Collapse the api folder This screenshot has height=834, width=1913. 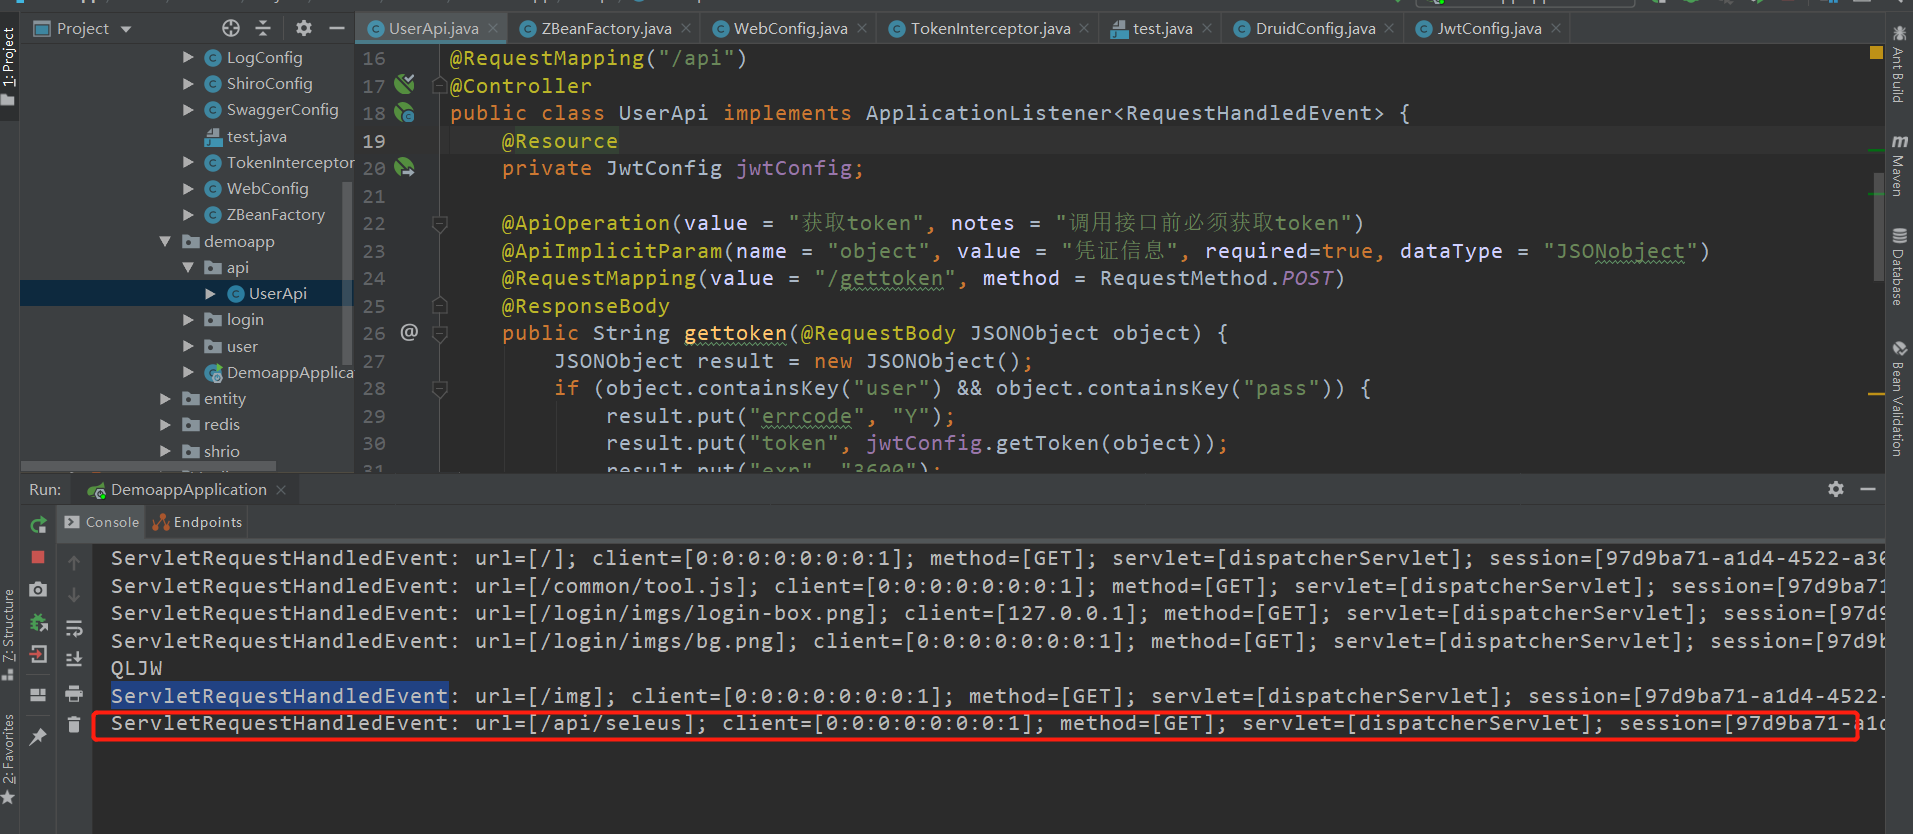(188, 267)
